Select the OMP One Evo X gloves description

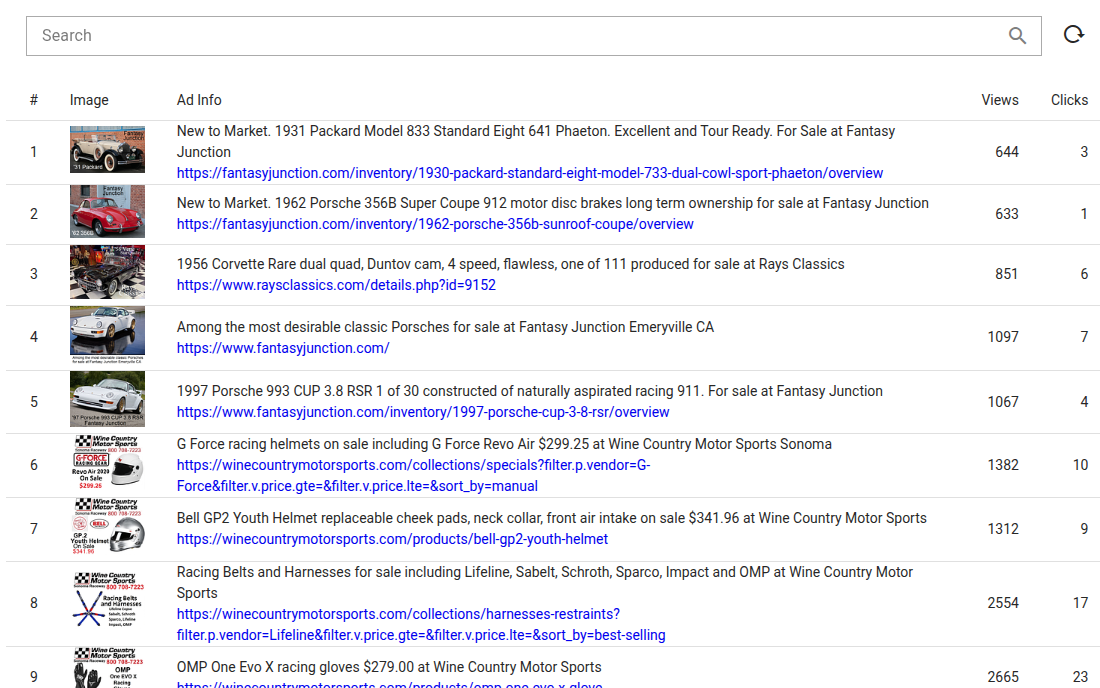(x=389, y=668)
